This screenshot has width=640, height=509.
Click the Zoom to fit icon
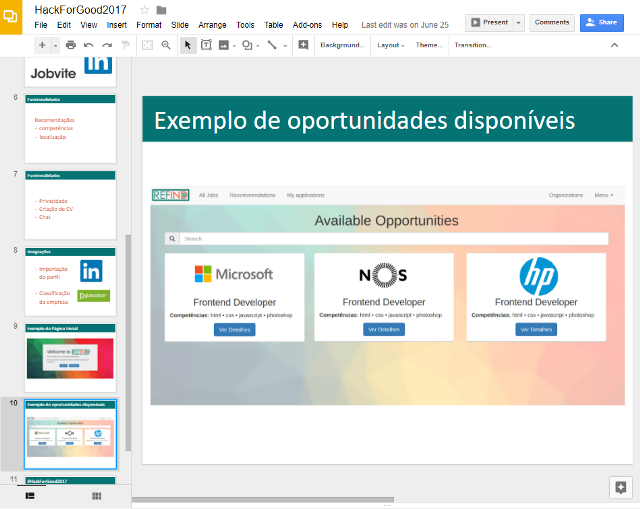[147, 45]
